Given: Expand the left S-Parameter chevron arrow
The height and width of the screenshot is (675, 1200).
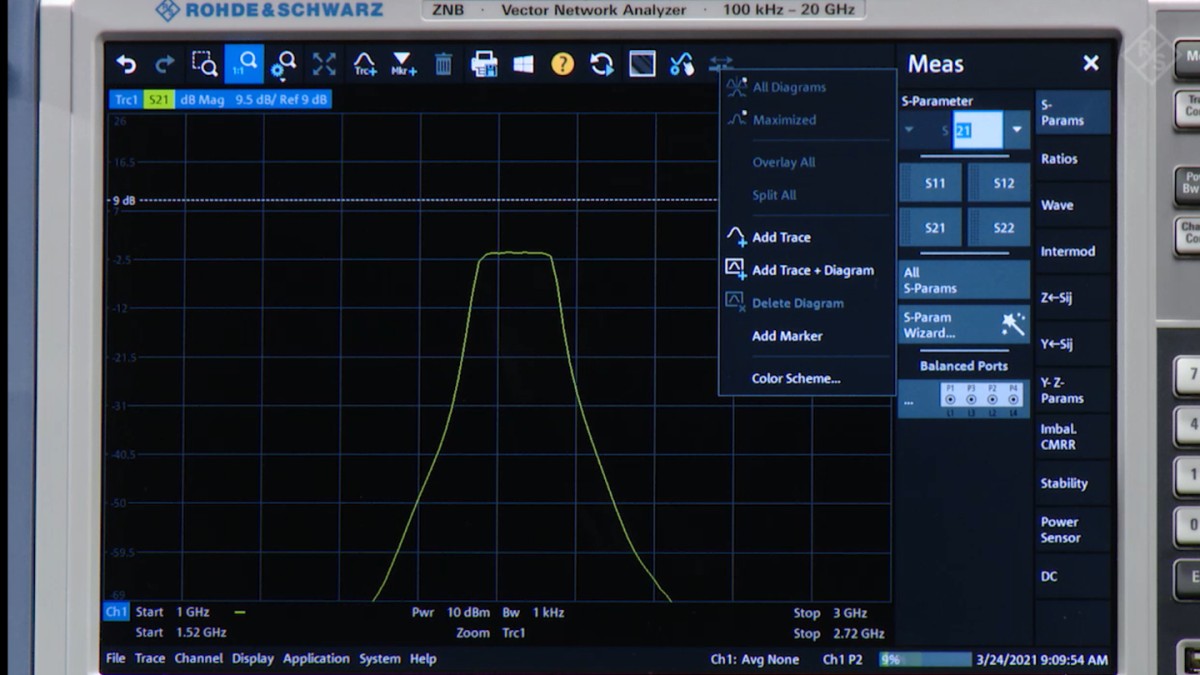Looking at the screenshot, I should coord(910,130).
